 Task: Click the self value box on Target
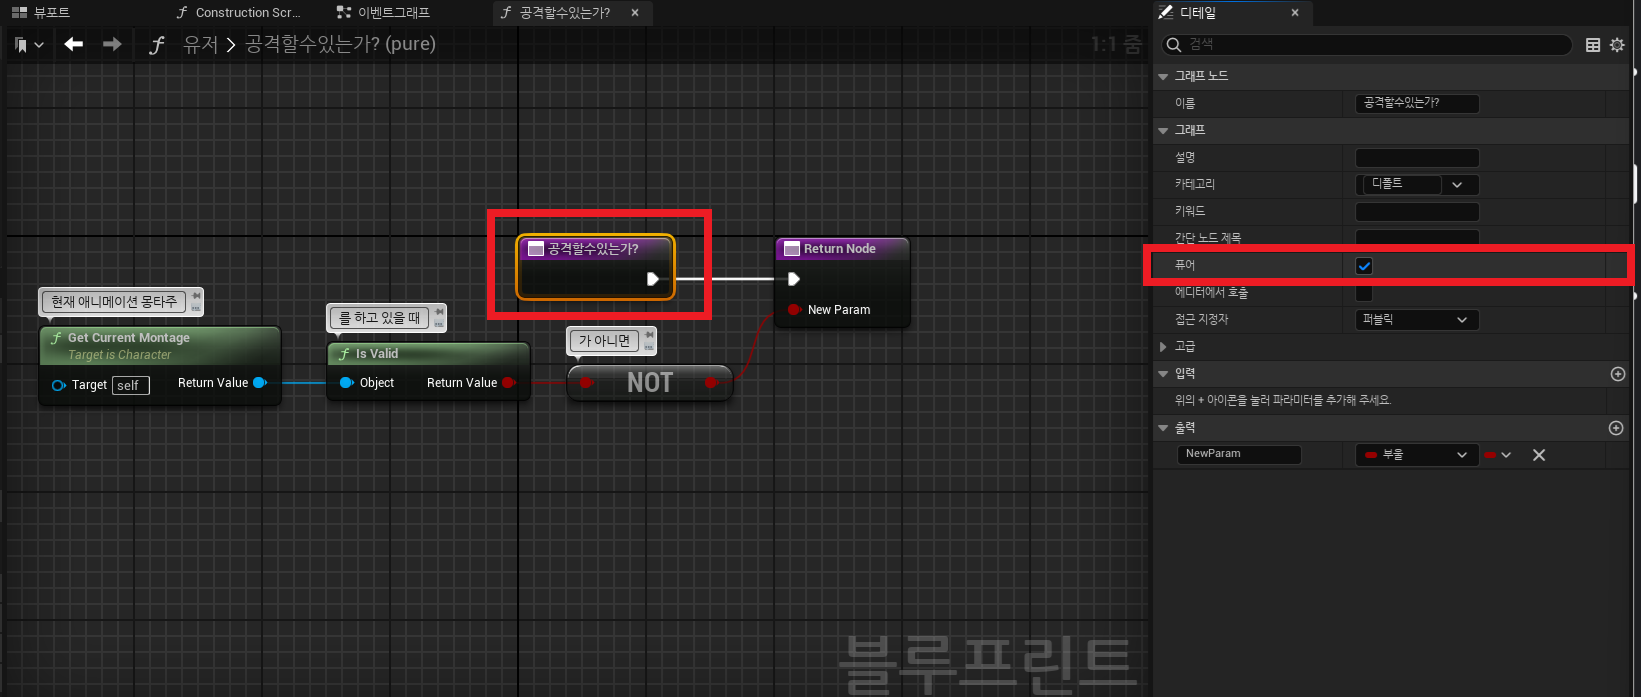131,385
